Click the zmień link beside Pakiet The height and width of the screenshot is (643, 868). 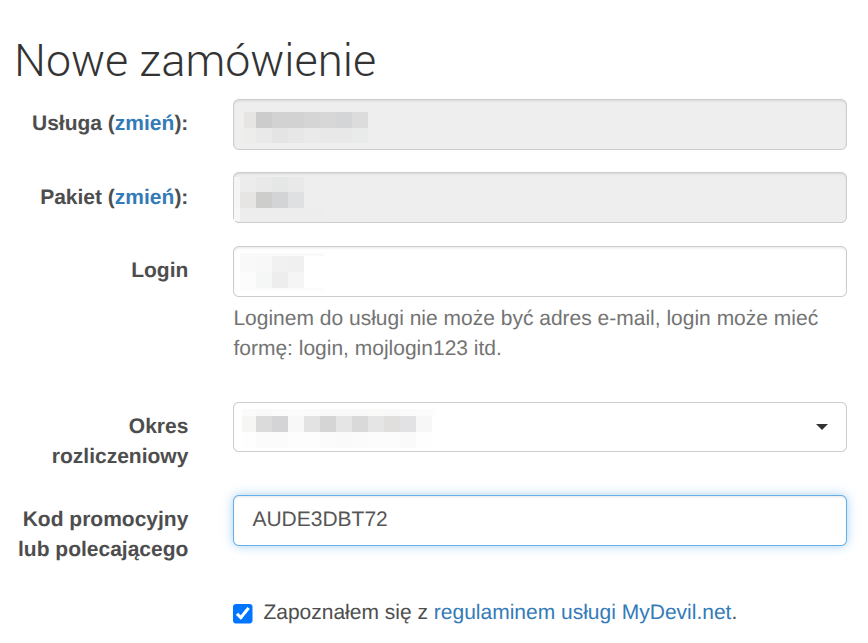144,197
